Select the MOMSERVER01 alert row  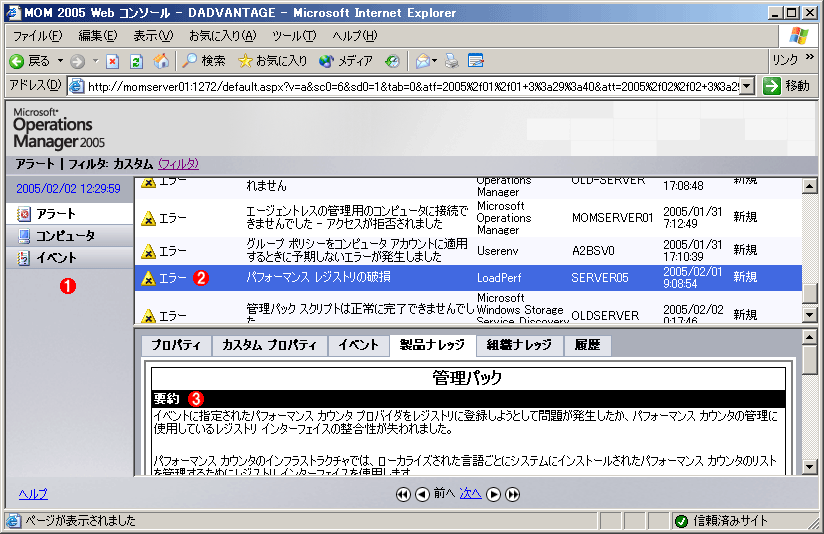pos(468,218)
